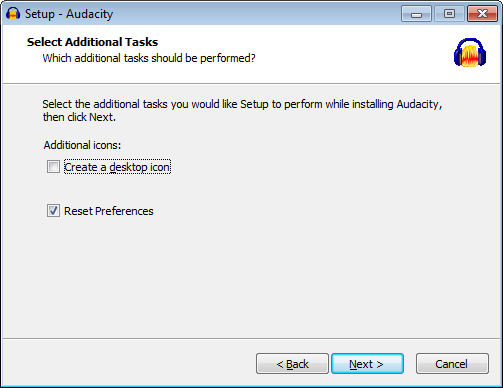
Task: Click the 'Select Additional Tasks' heading
Action: click(92, 42)
